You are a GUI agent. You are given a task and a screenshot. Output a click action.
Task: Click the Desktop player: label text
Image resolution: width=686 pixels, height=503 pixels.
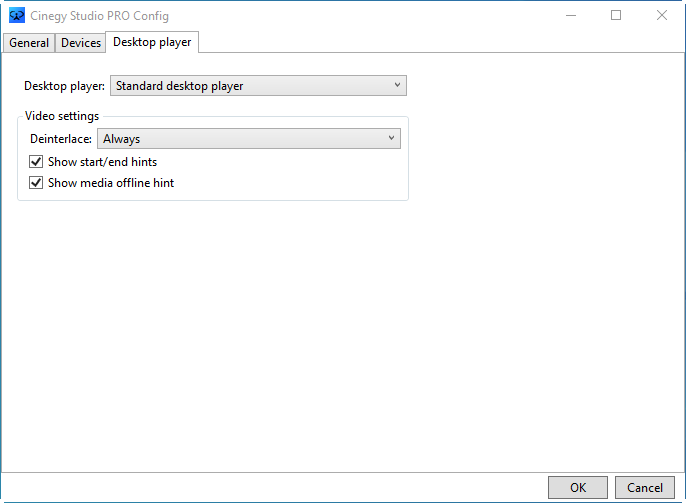click(64, 86)
